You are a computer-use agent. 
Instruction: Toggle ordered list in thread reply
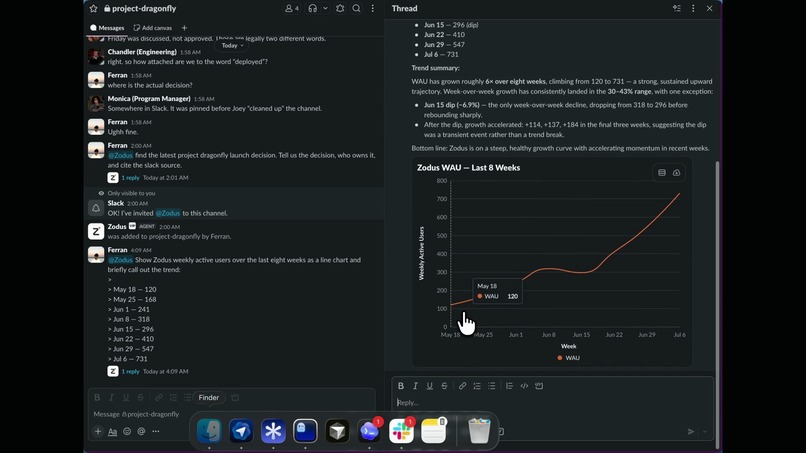[477, 386]
